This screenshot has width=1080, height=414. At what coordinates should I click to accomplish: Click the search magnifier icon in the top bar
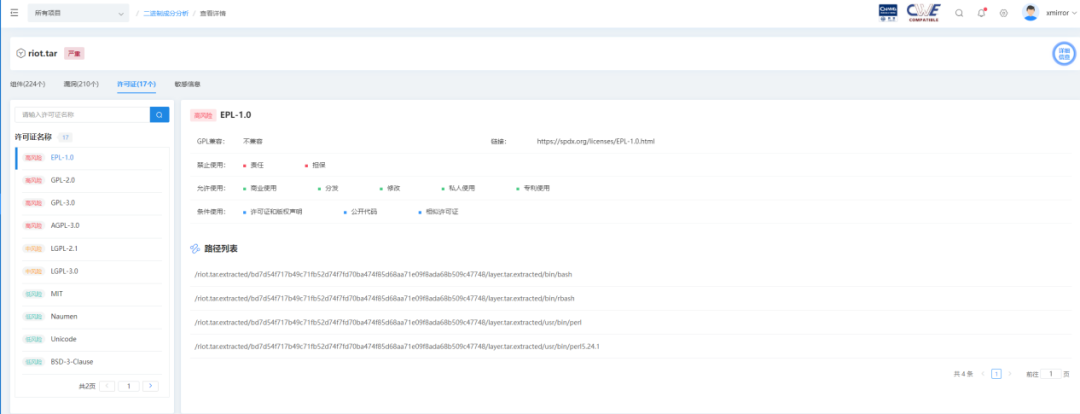[959, 12]
